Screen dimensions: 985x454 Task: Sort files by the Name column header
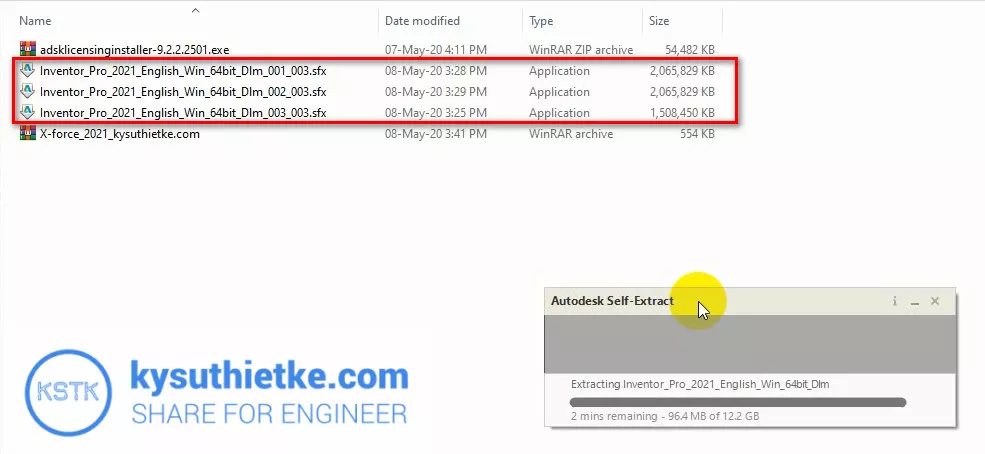click(35, 21)
